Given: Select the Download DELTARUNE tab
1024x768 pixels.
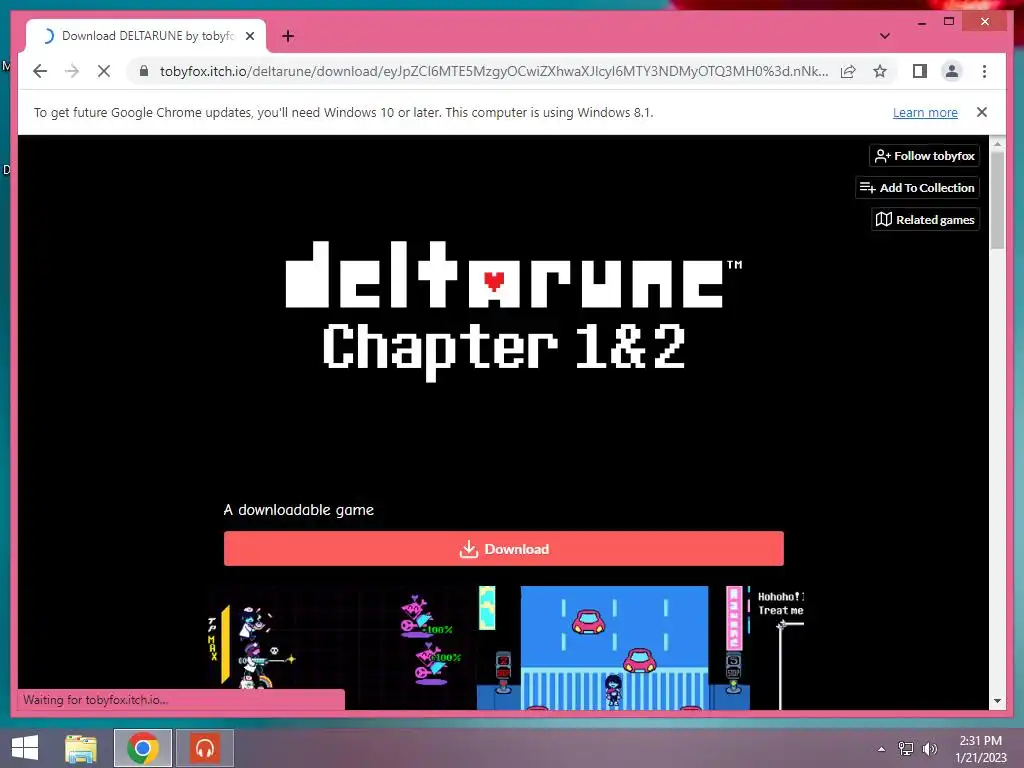Looking at the screenshot, I should [146, 36].
